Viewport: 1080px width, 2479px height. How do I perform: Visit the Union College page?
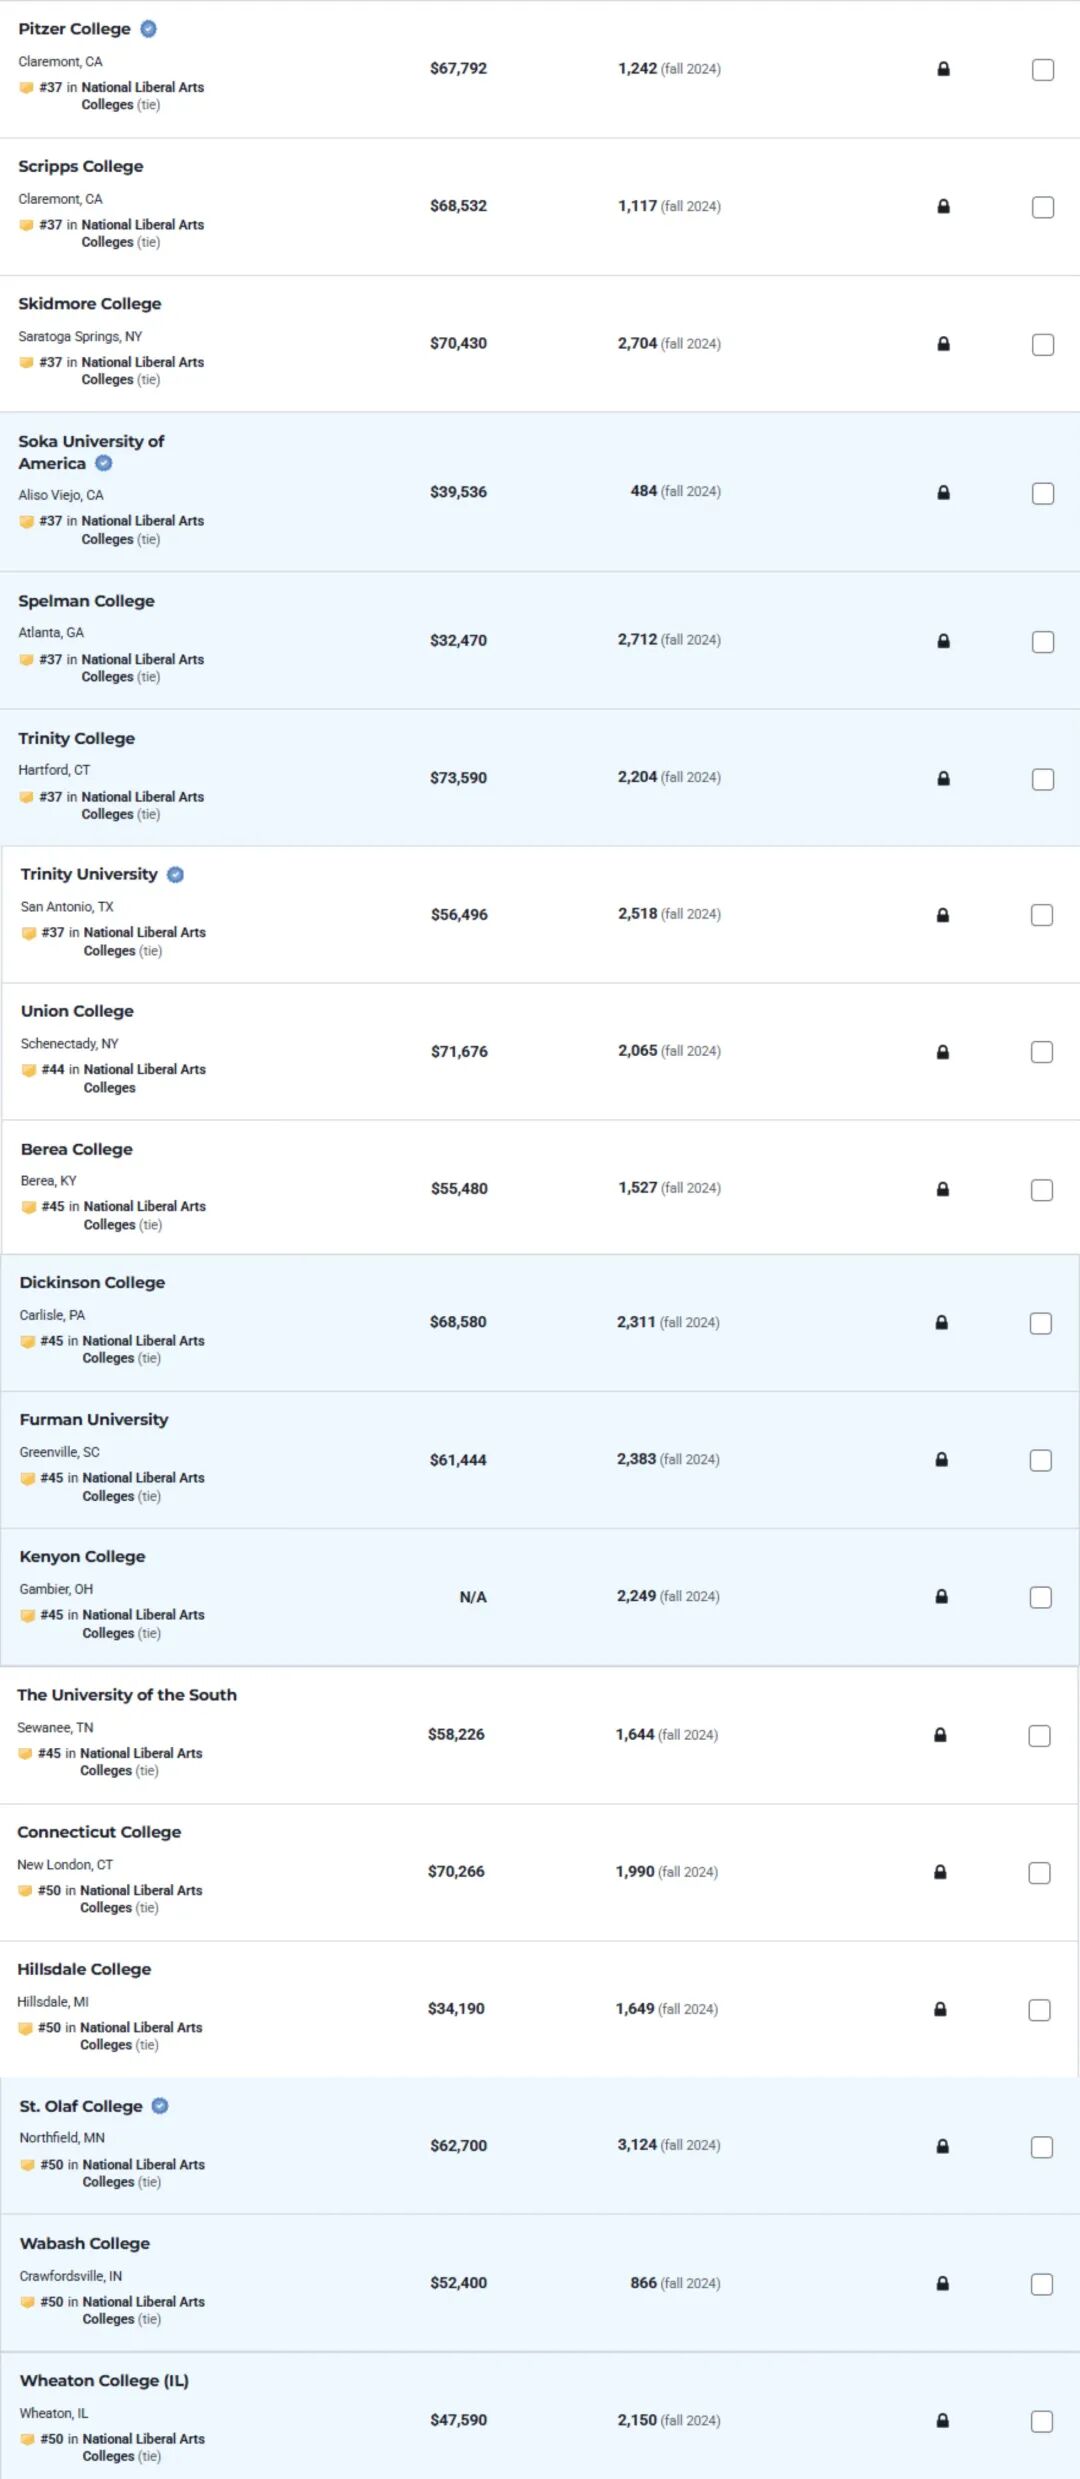pos(77,1011)
